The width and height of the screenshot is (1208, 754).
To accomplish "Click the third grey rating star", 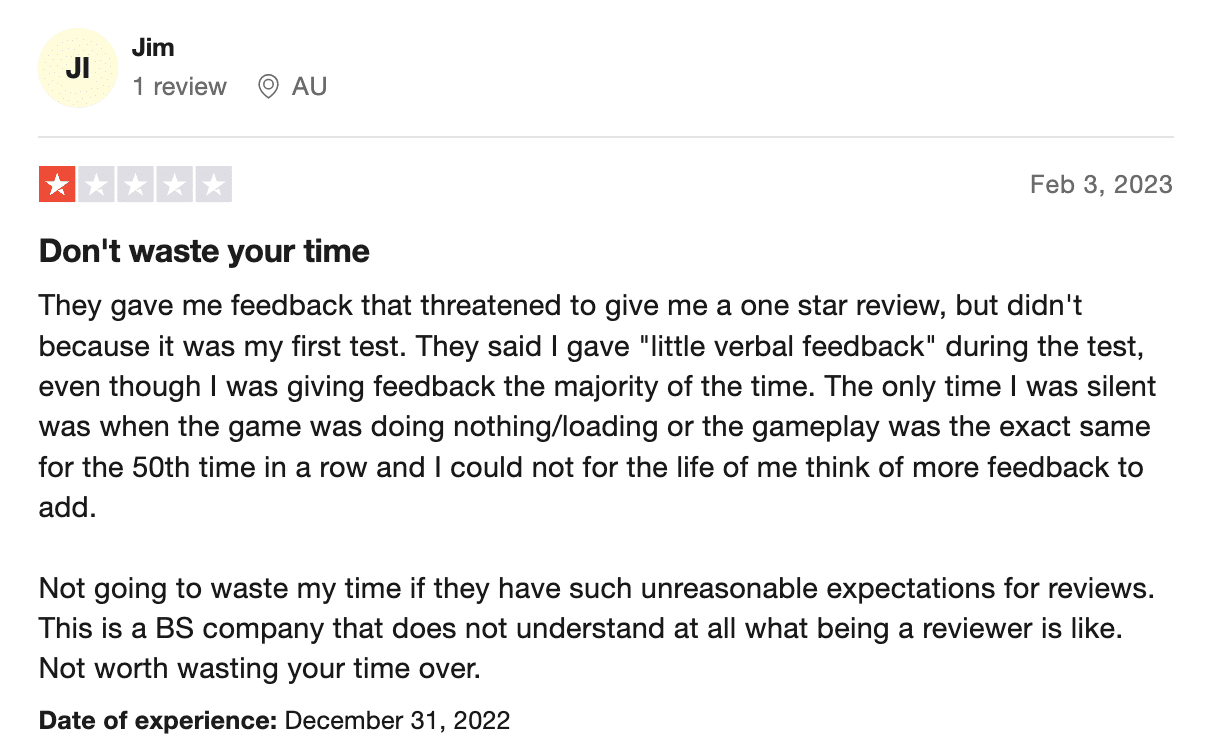I will pos(135,185).
